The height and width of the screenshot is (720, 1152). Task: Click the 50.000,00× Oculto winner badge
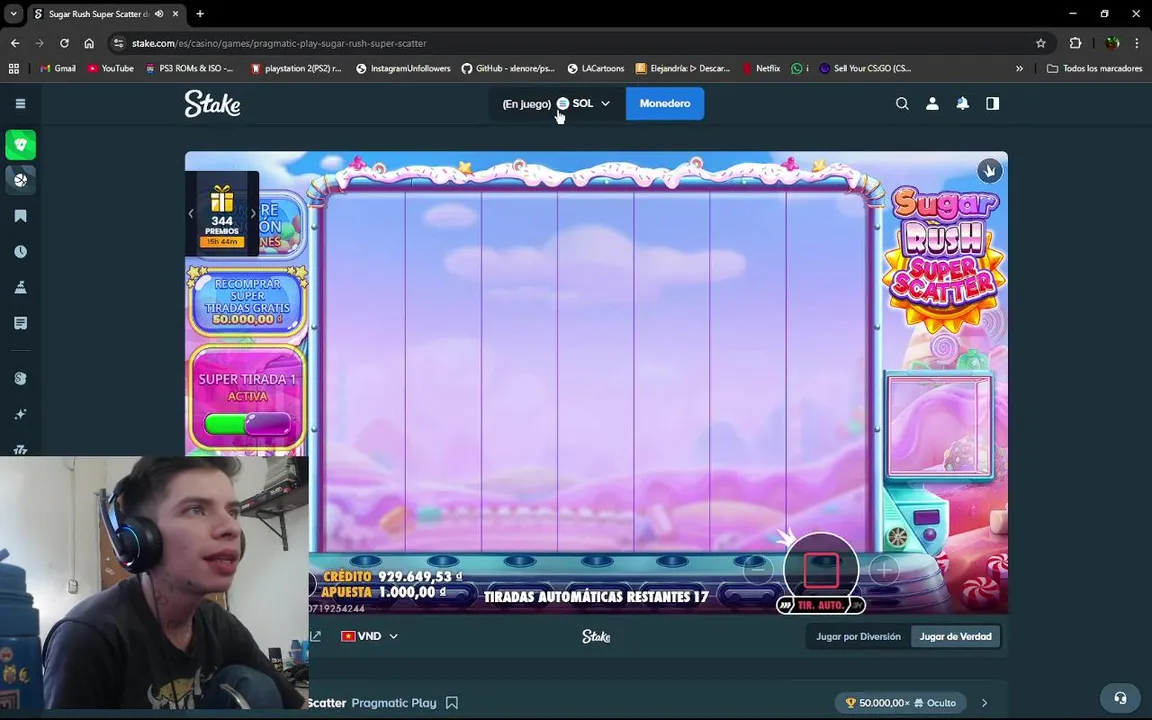pos(901,703)
